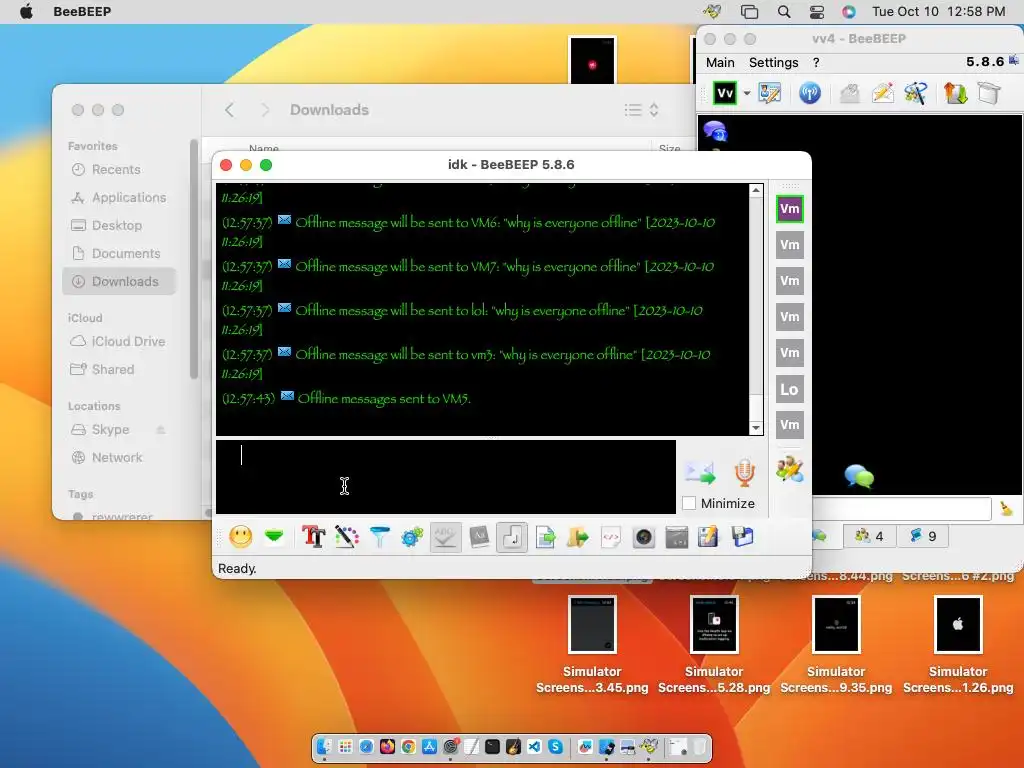Expand the Vv status dropdown arrow

pyautogui.click(x=746, y=93)
